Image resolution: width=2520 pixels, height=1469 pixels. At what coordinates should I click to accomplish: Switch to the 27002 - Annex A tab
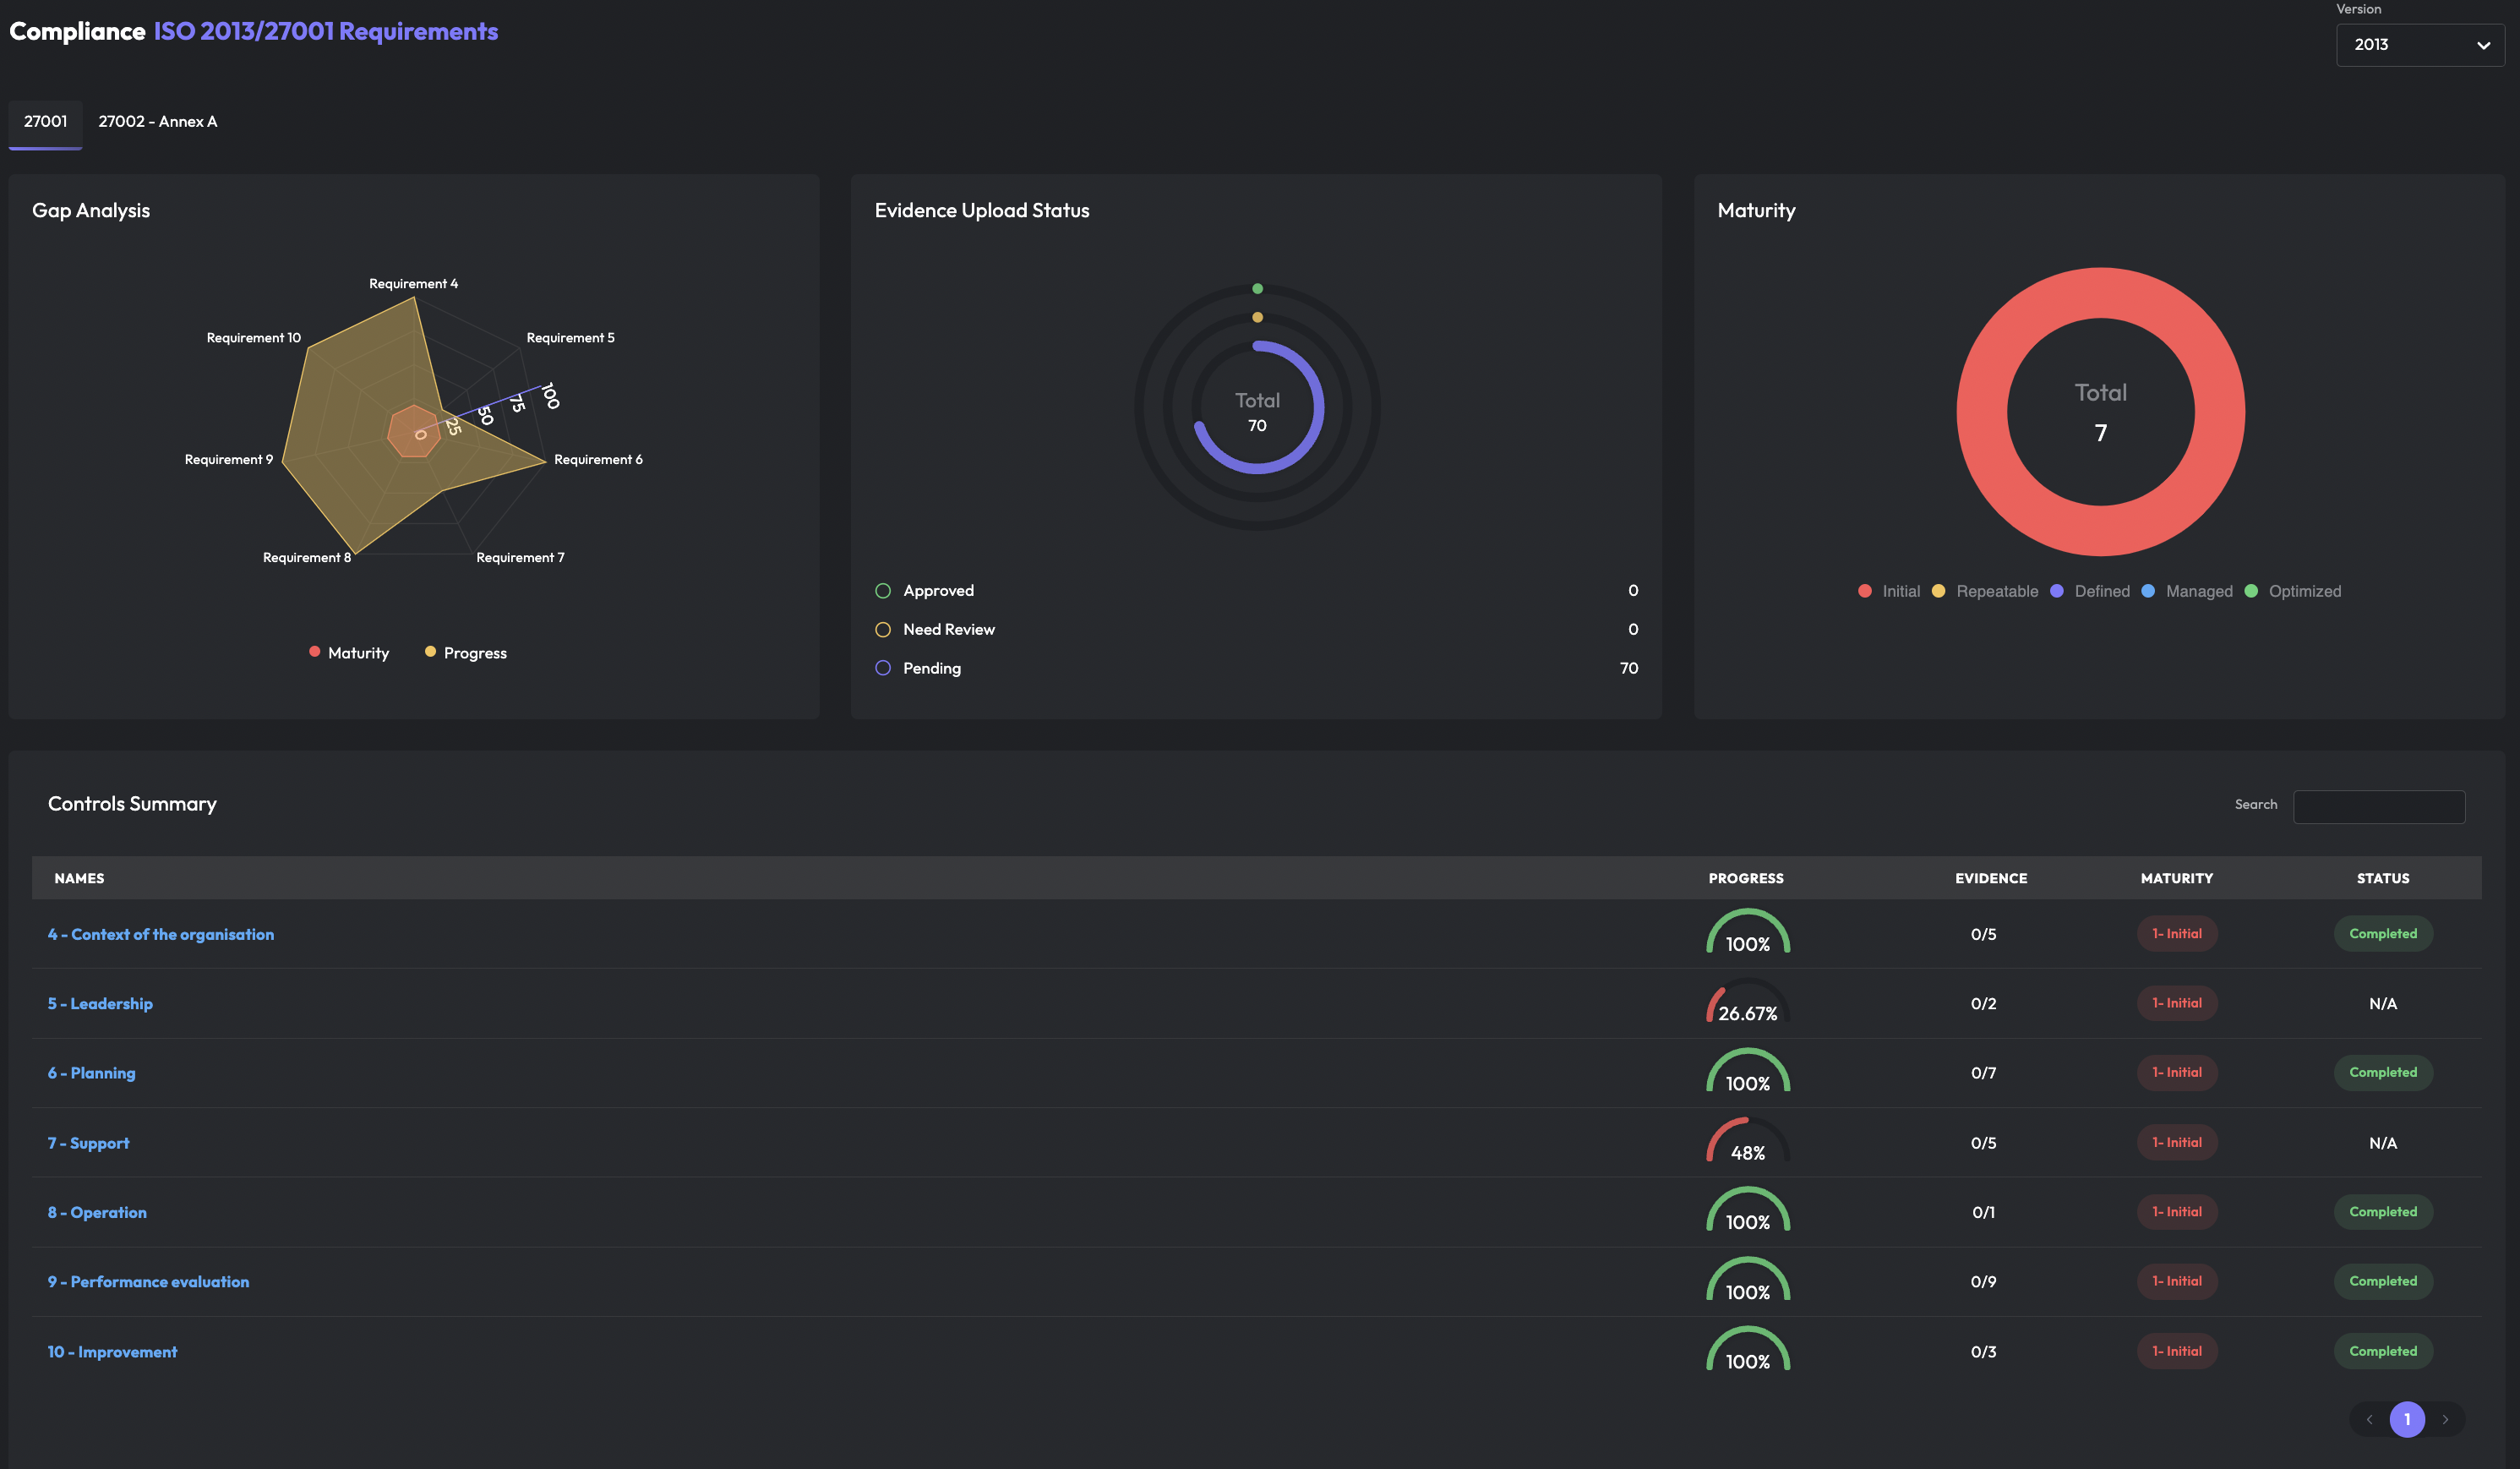(158, 122)
